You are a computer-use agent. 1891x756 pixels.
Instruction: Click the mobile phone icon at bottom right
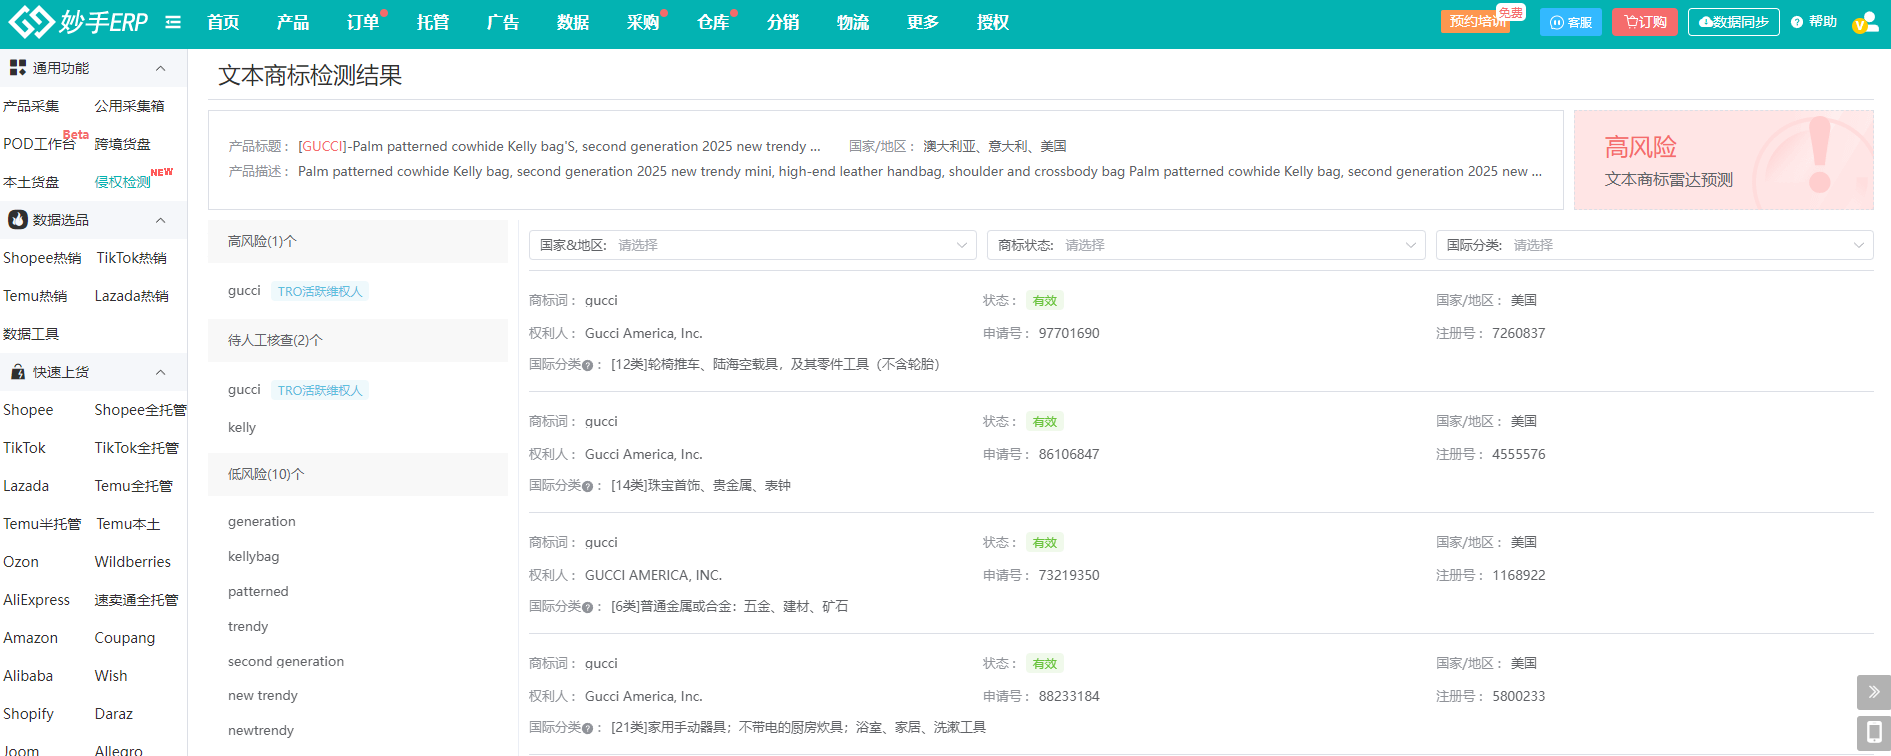click(x=1874, y=732)
